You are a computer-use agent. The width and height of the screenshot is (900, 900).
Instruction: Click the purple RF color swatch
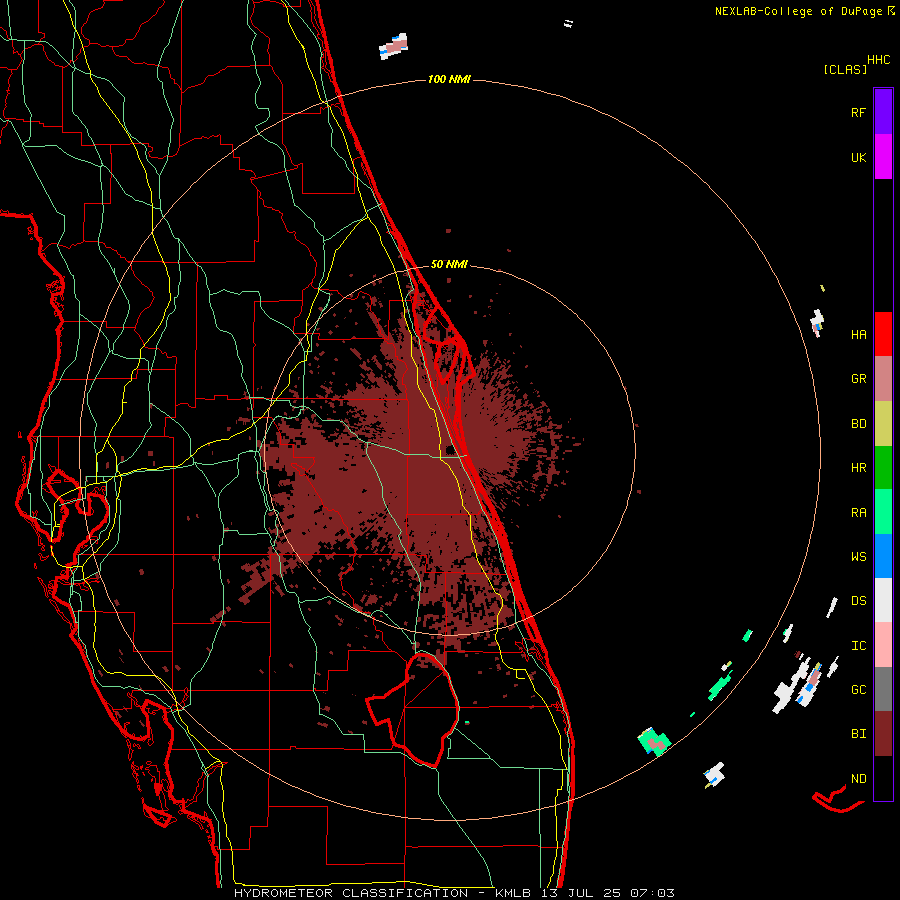coord(883,111)
